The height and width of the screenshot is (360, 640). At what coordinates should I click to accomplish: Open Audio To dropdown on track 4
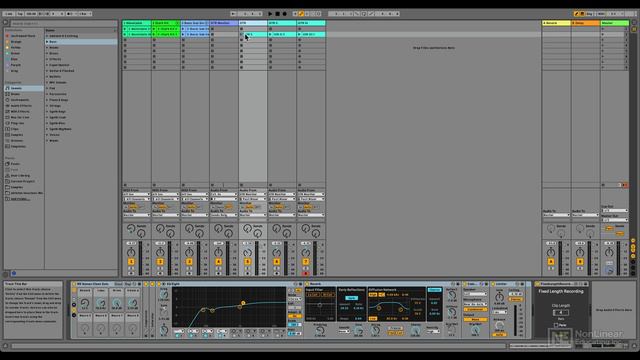[224, 215]
